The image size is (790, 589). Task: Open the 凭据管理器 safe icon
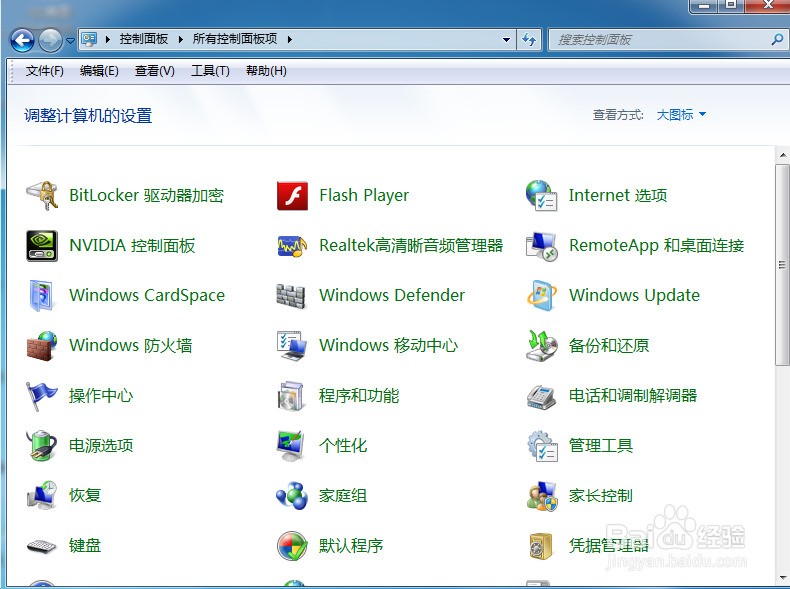point(541,546)
